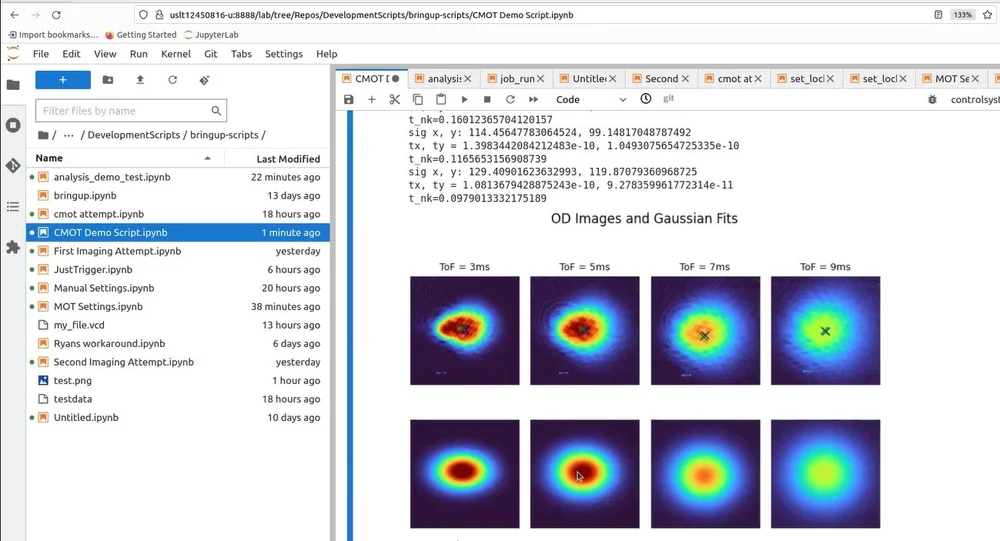Viewport: 1000px width, 541px height.
Task: Open the Extension Manager puzzle icon
Action: point(13,247)
